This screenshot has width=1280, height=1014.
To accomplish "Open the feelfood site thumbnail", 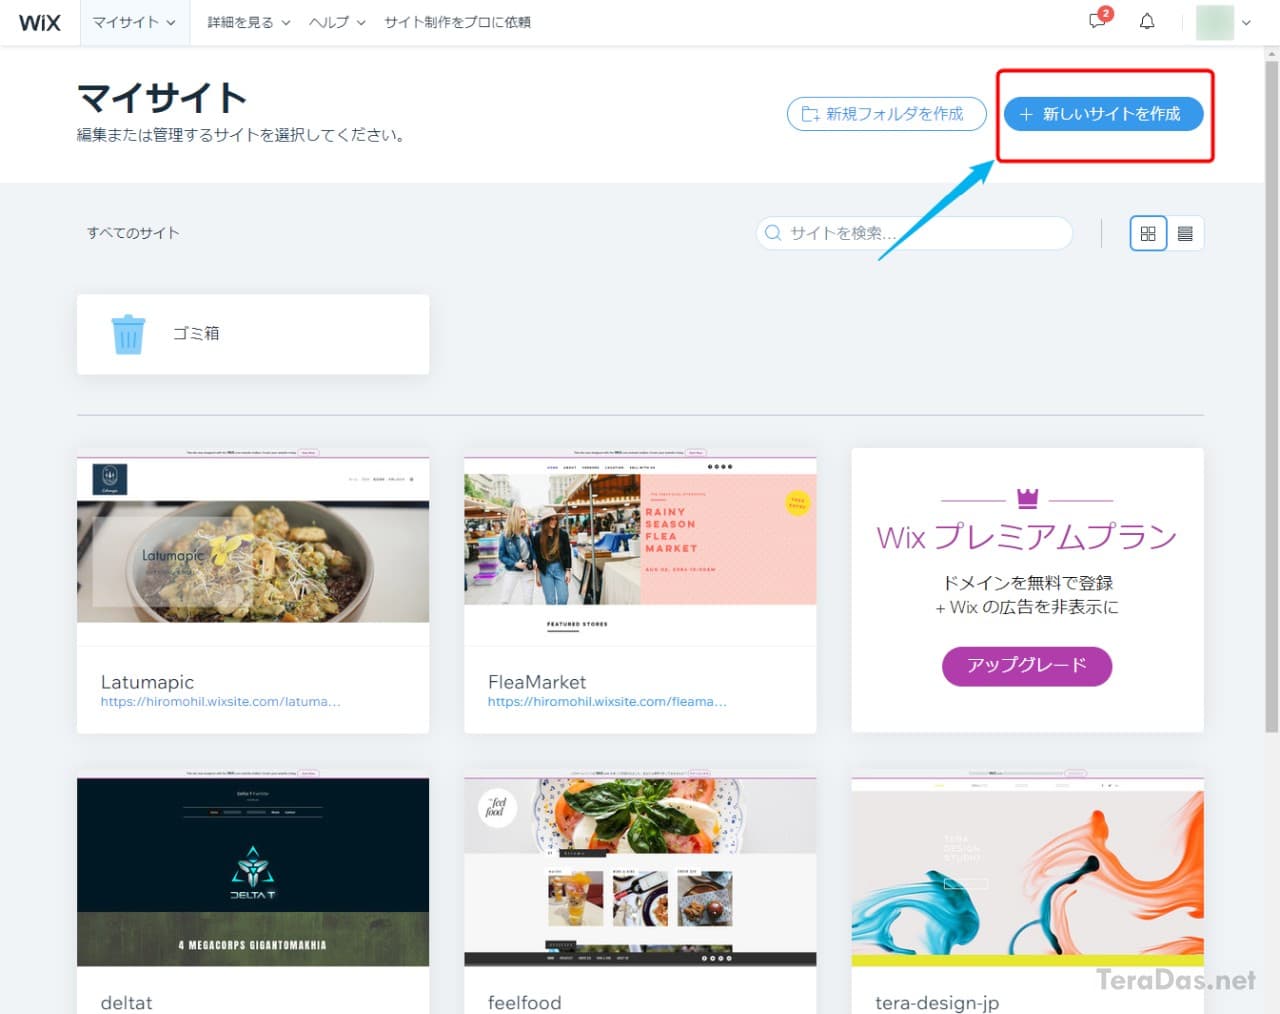I will [640, 868].
